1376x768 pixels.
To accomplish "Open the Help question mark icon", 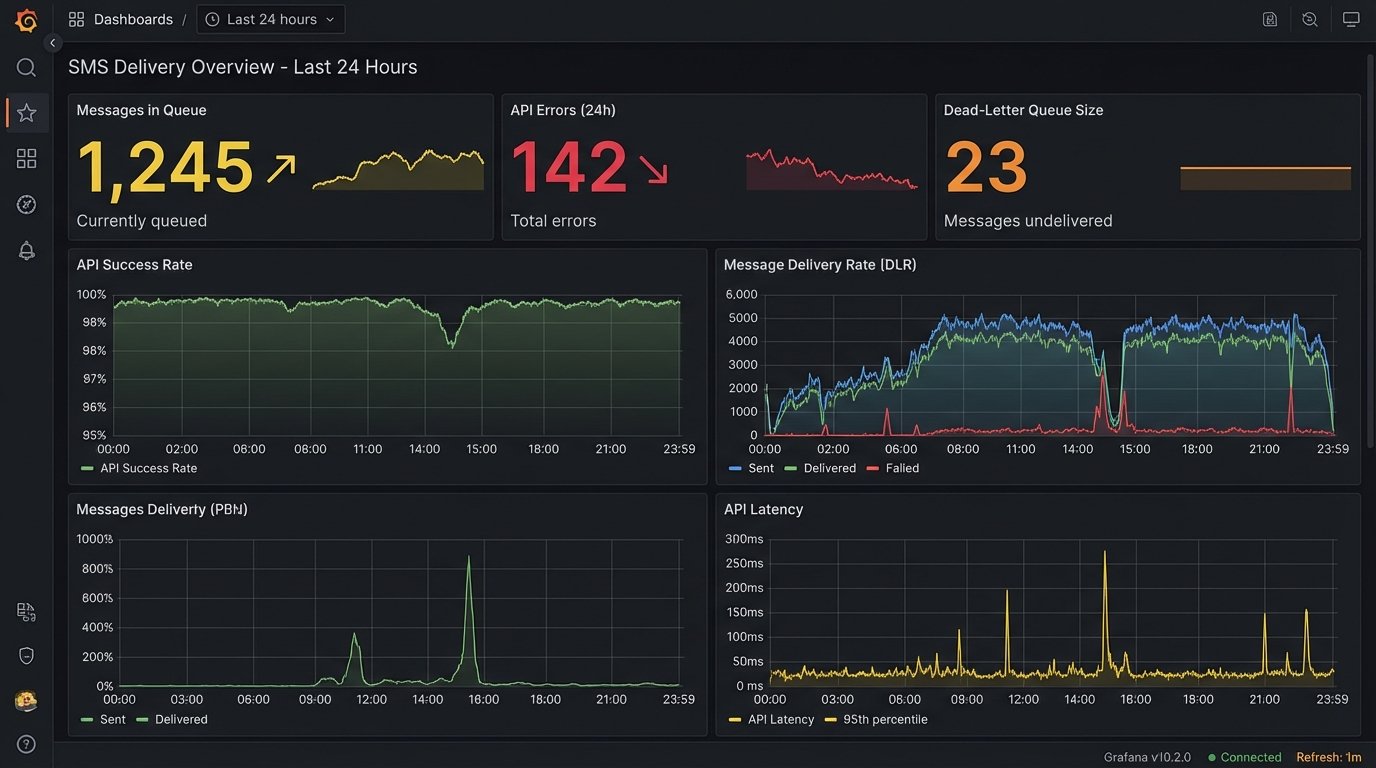I will 26,744.
